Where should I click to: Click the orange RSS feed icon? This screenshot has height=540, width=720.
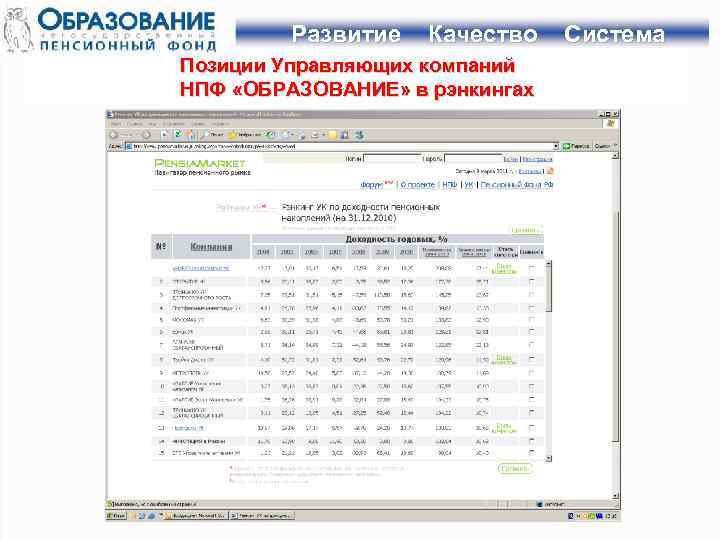550,171
